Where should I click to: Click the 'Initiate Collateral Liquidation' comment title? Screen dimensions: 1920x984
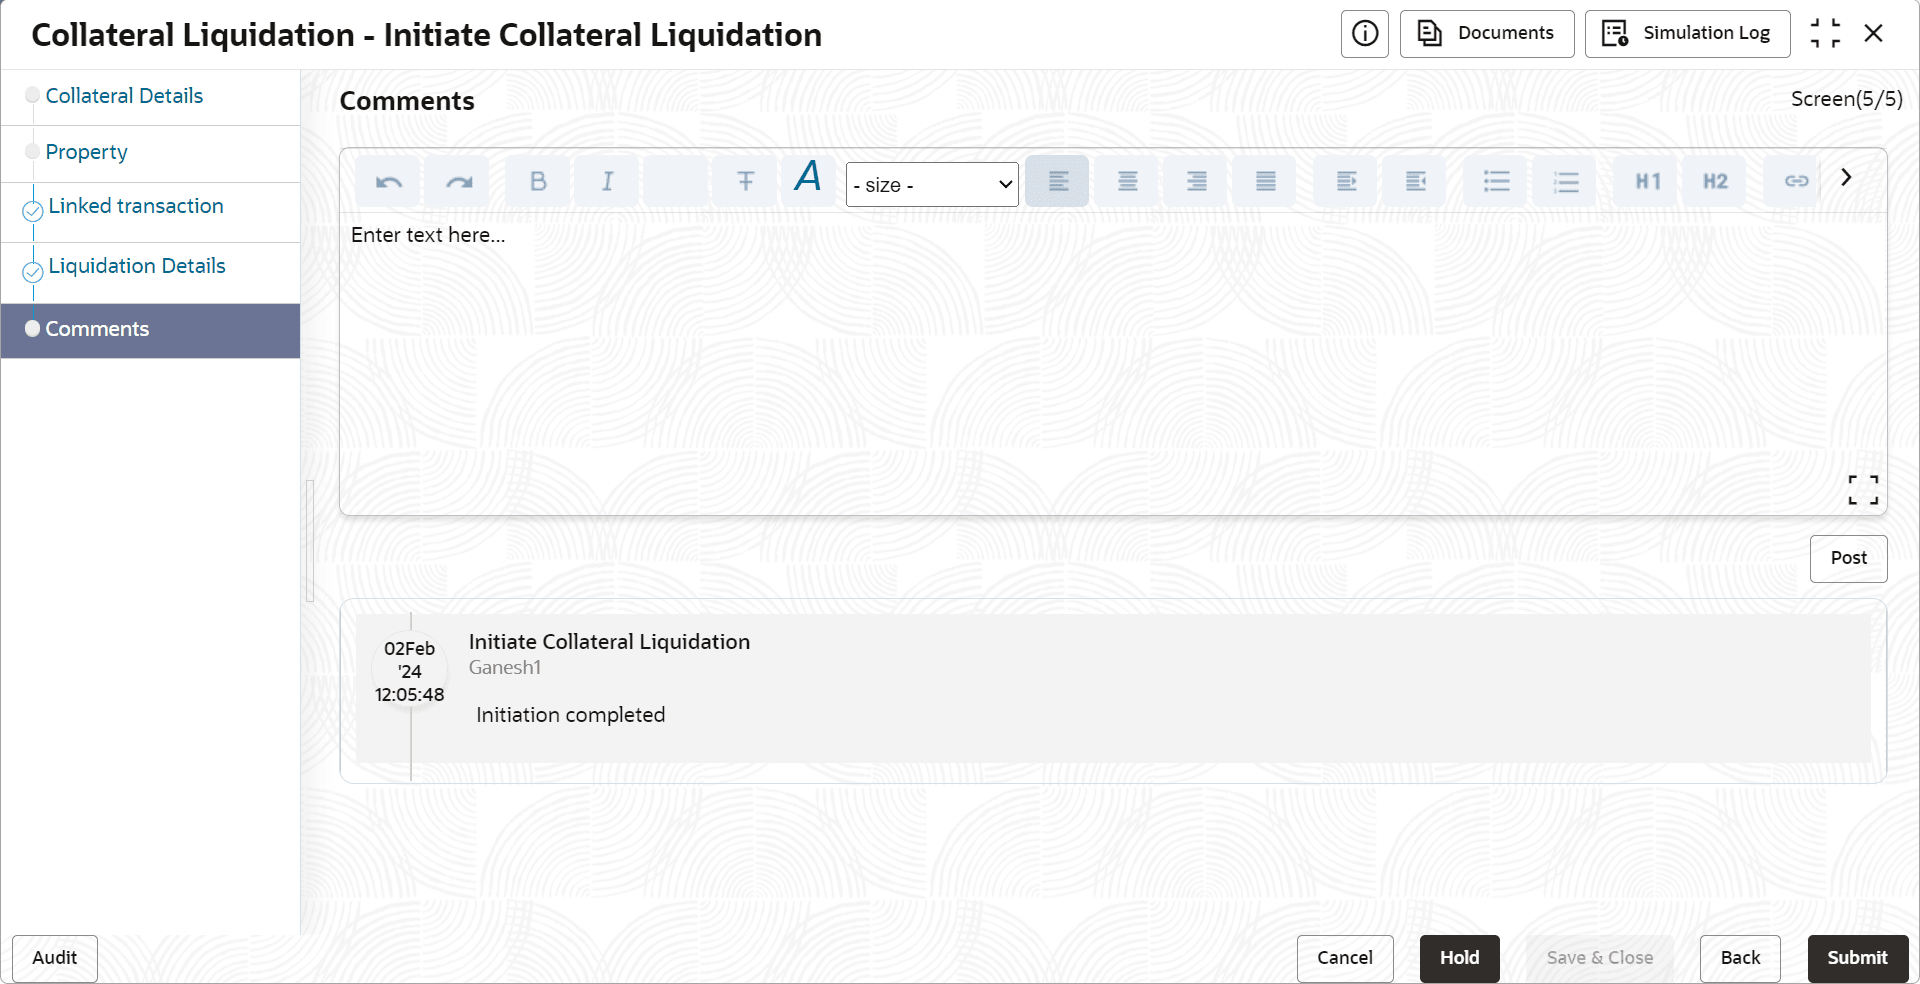[x=609, y=642]
